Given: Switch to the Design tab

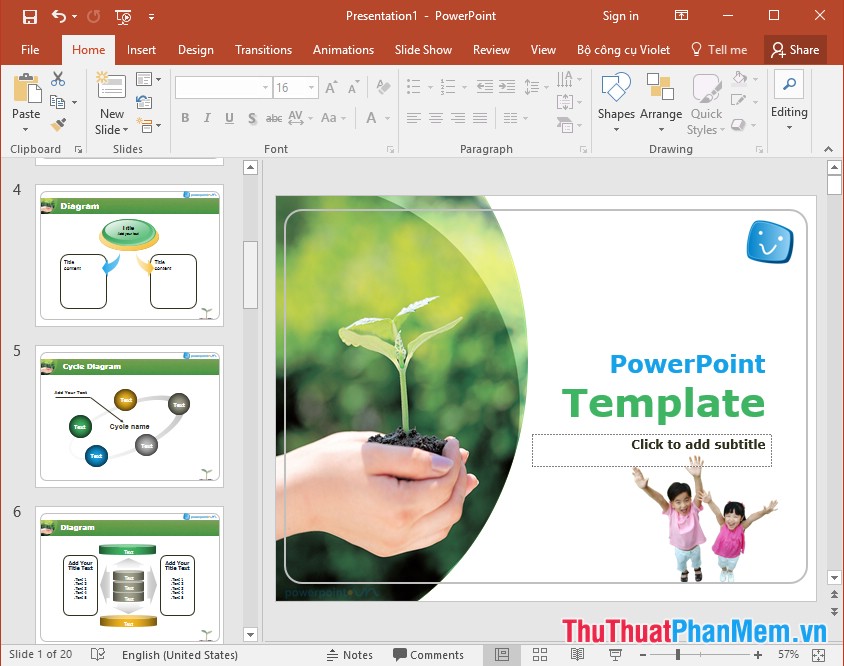Looking at the screenshot, I should (196, 50).
